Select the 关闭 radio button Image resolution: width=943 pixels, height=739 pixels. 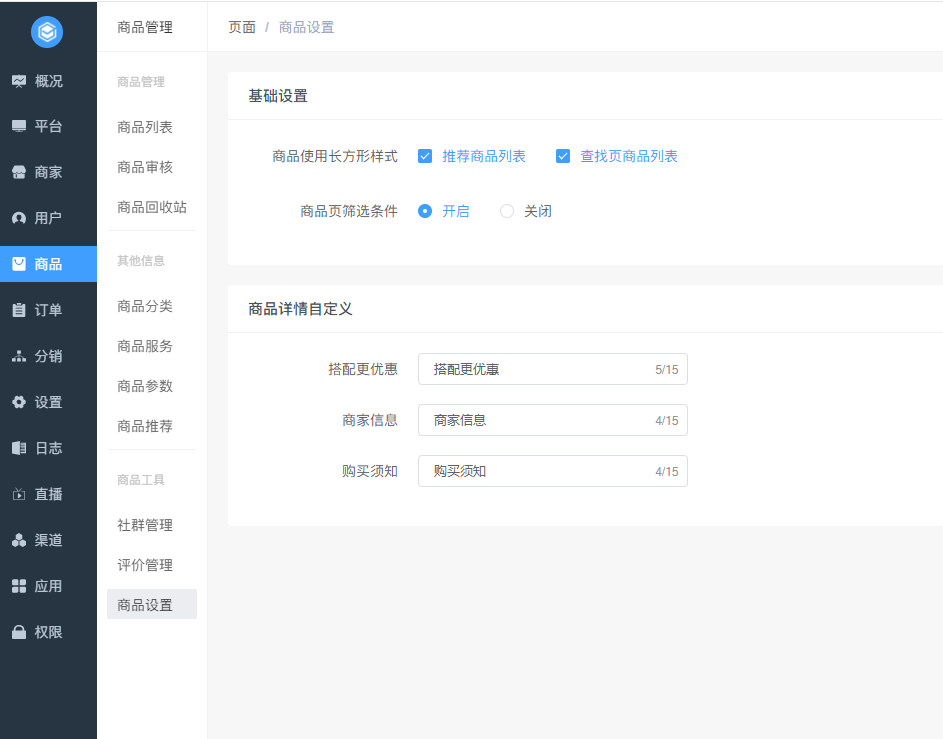click(x=507, y=211)
